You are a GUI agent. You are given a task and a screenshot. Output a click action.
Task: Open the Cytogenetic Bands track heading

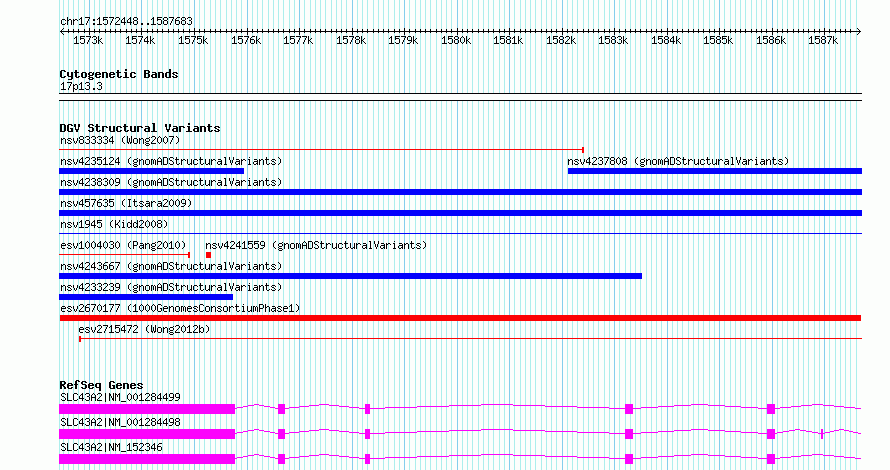[x=119, y=74]
